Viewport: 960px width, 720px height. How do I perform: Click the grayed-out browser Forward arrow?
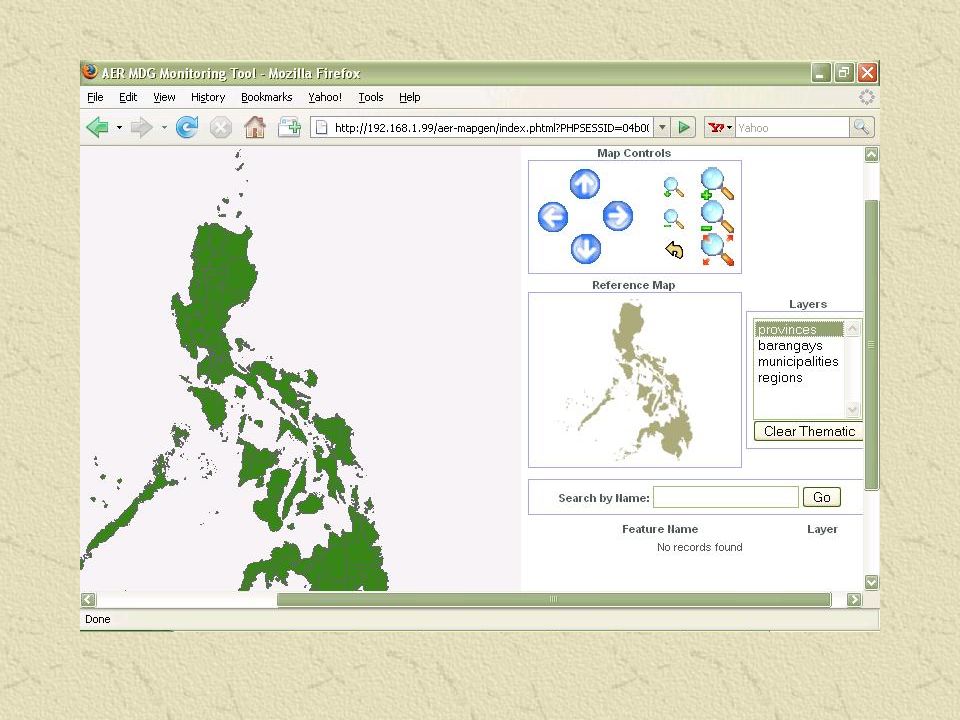[x=141, y=127]
